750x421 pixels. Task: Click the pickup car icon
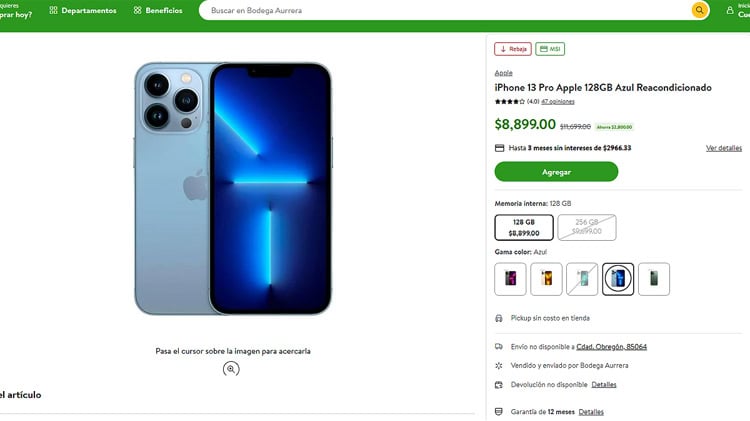tap(499, 318)
